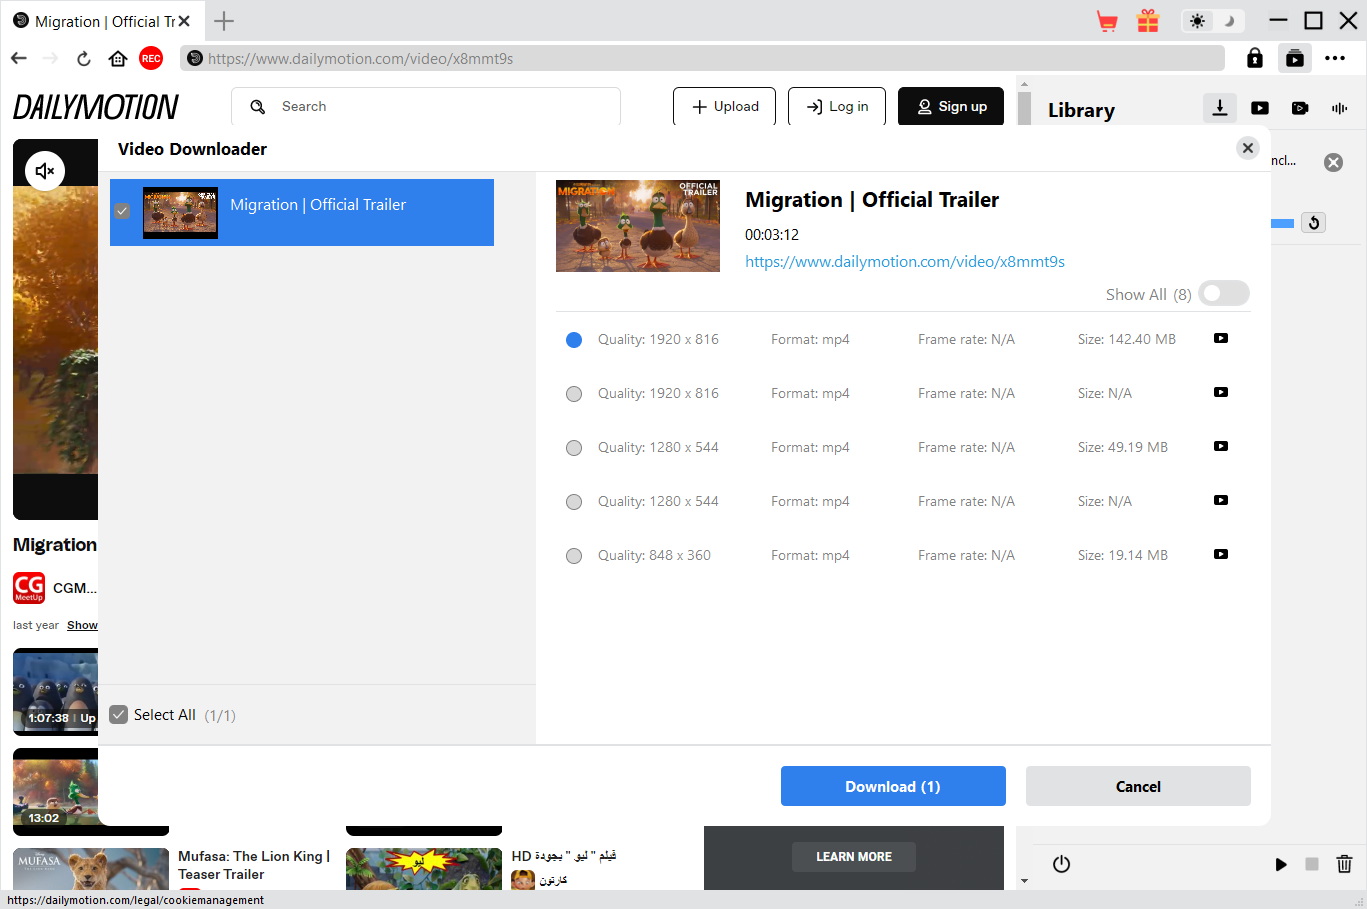Select Migration | Official Trailer list item
Screen dimensions: 1367x909
pyautogui.click(x=302, y=212)
